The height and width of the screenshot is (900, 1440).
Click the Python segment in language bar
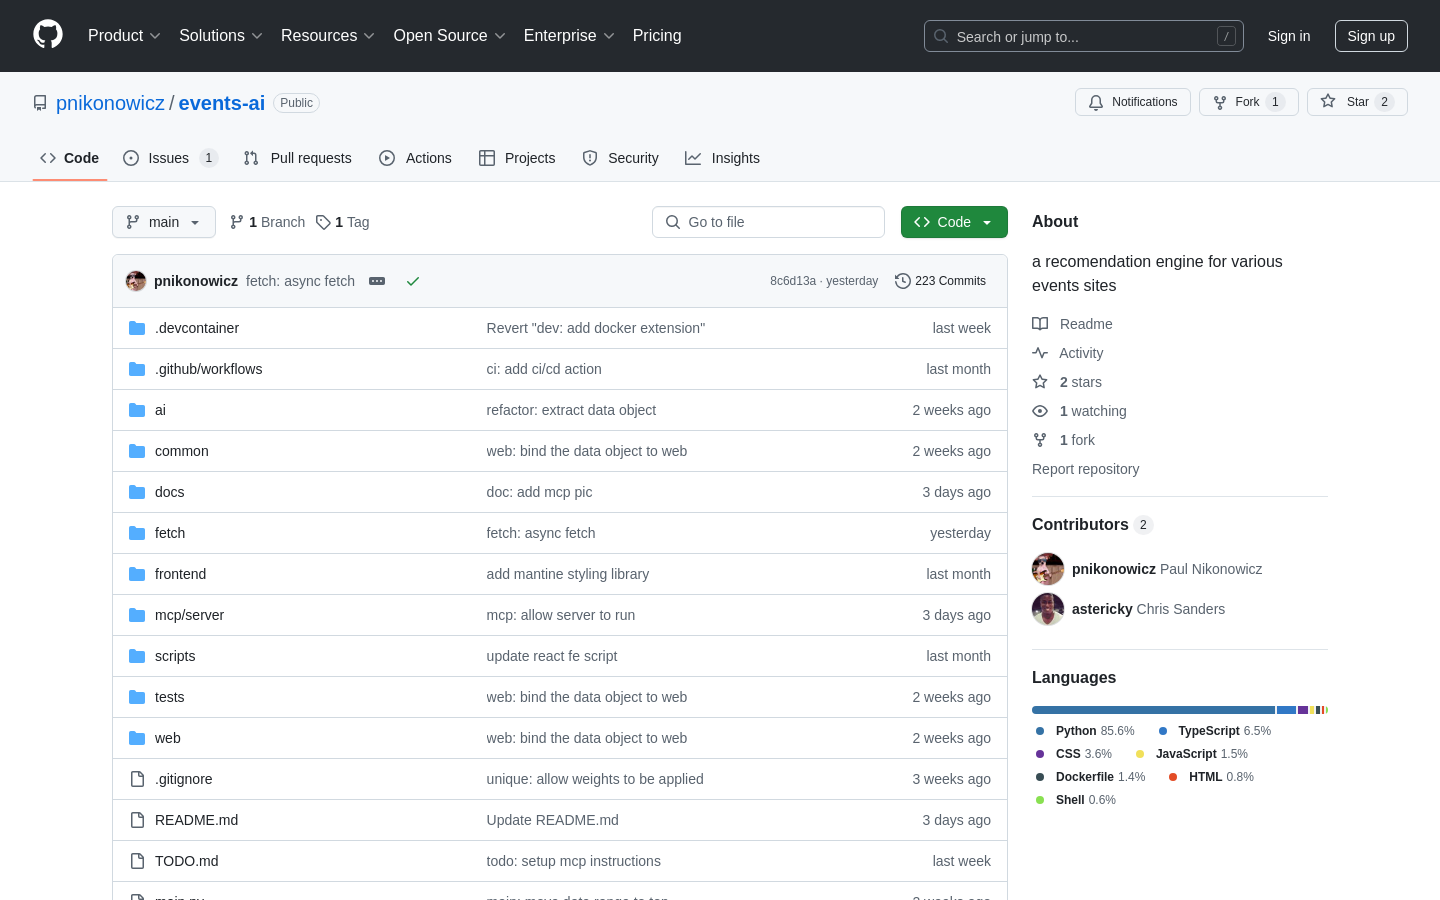(1153, 710)
